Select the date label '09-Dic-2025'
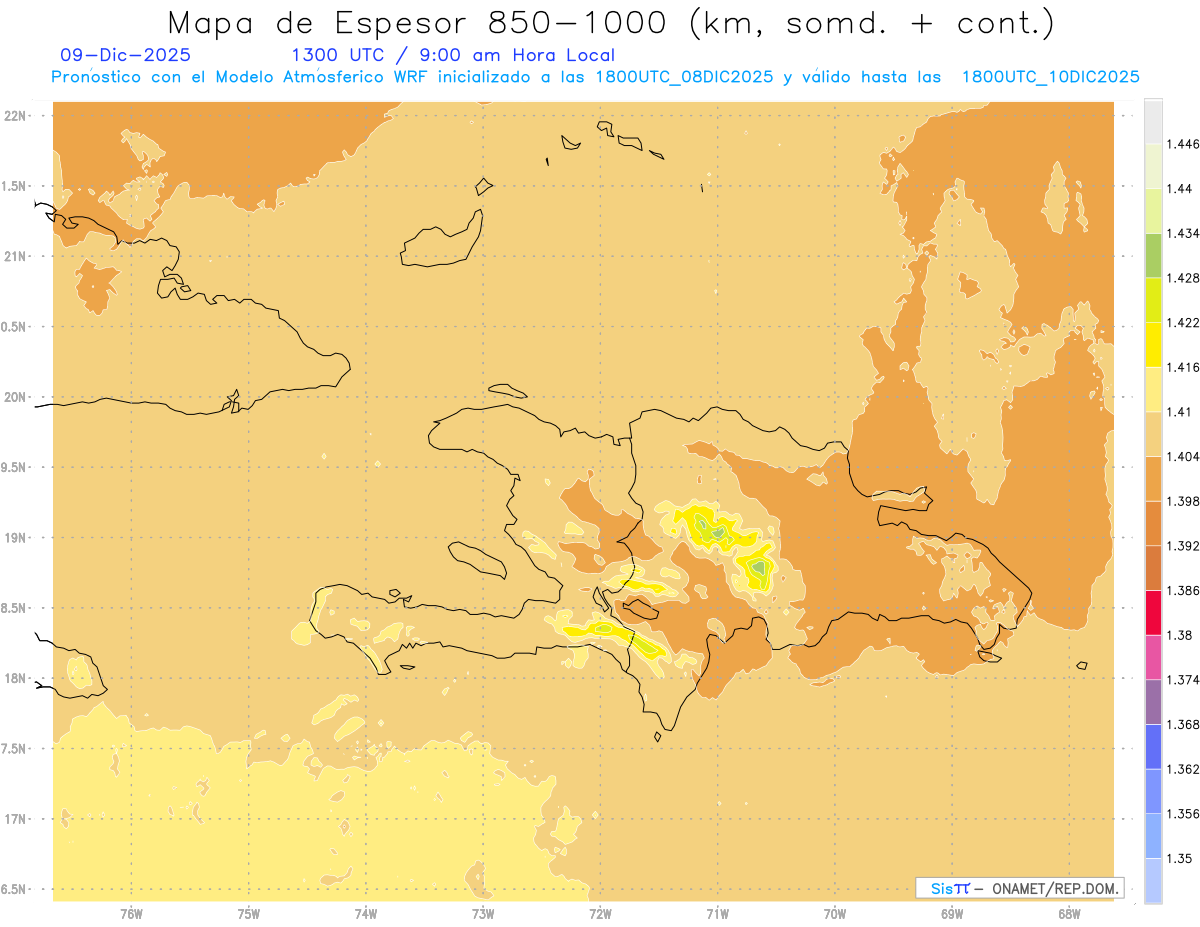 tap(126, 55)
